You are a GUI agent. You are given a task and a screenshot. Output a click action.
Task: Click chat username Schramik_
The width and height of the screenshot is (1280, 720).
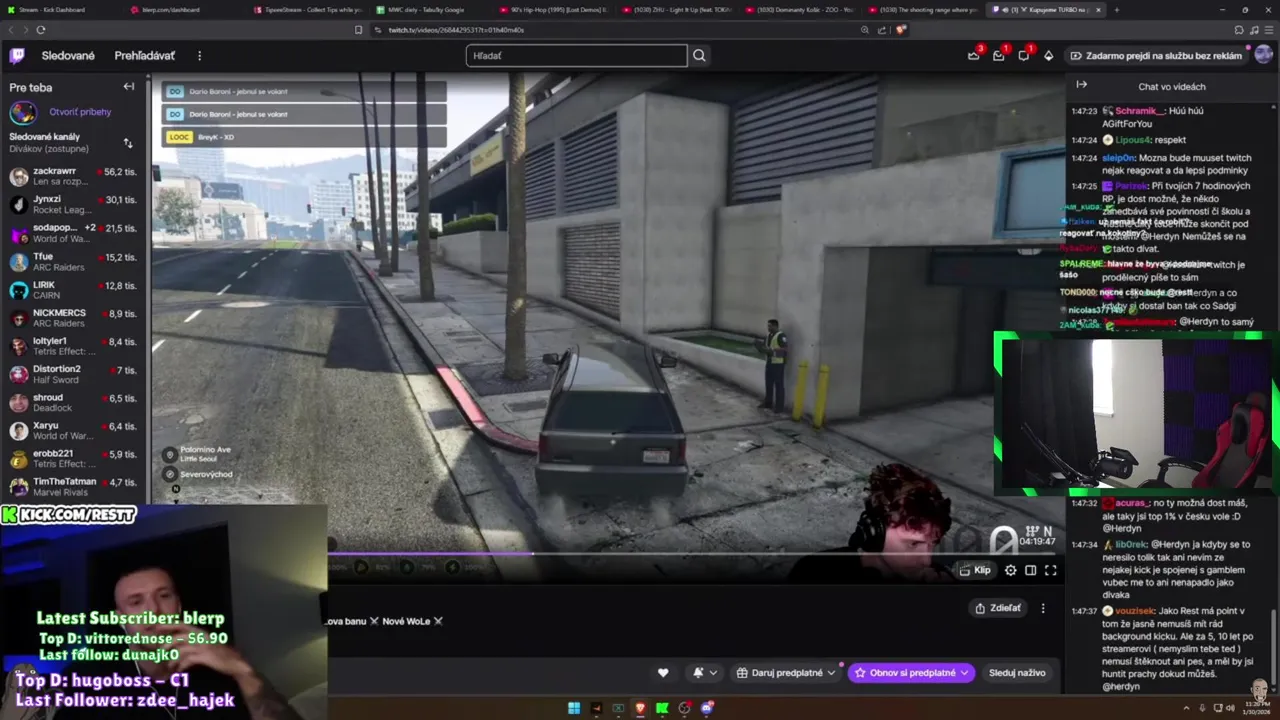coord(1140,111)
